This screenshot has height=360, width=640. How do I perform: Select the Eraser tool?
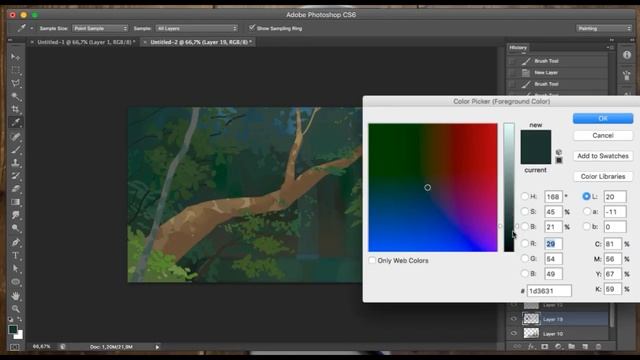tap(16, 189)
